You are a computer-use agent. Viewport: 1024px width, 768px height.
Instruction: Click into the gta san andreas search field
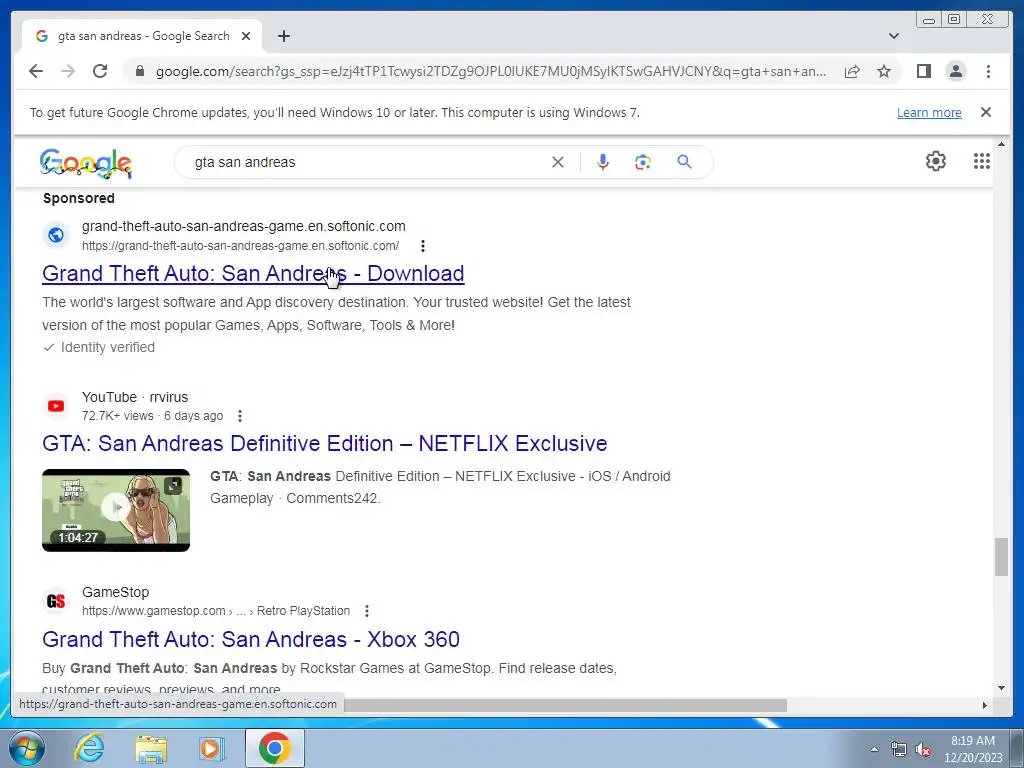tap(366, 162)
